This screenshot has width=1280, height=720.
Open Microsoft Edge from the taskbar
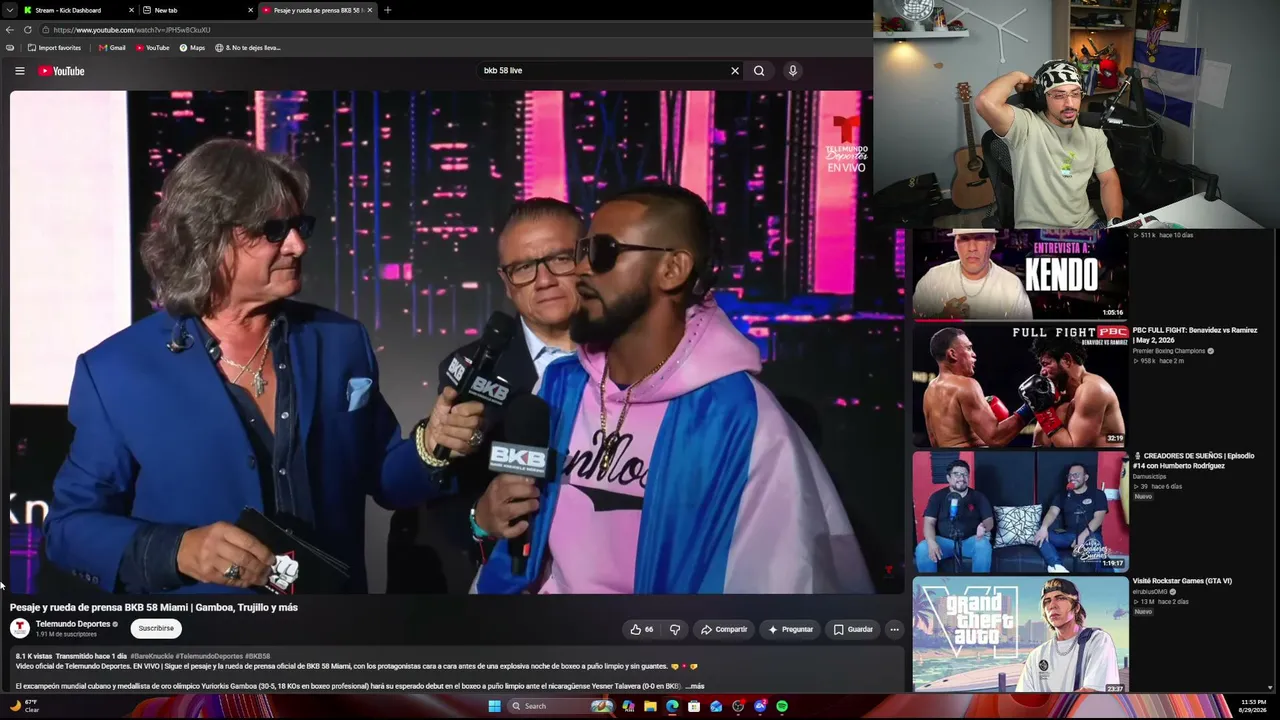tap(672, 706)
